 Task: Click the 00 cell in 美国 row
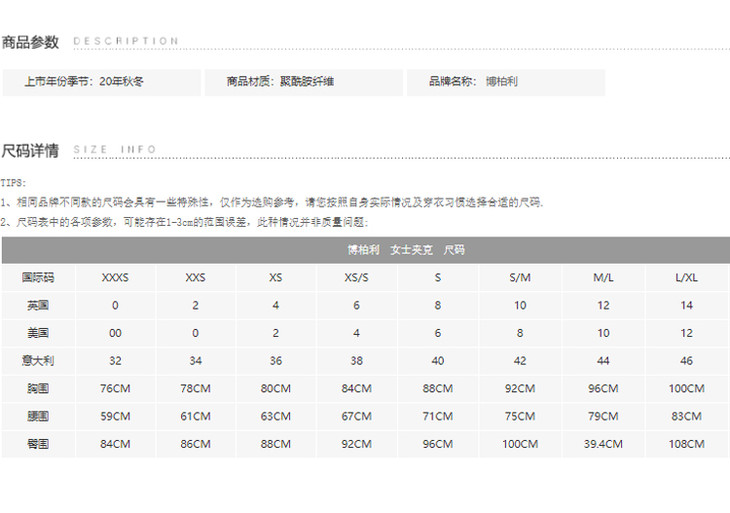(115, 333)
